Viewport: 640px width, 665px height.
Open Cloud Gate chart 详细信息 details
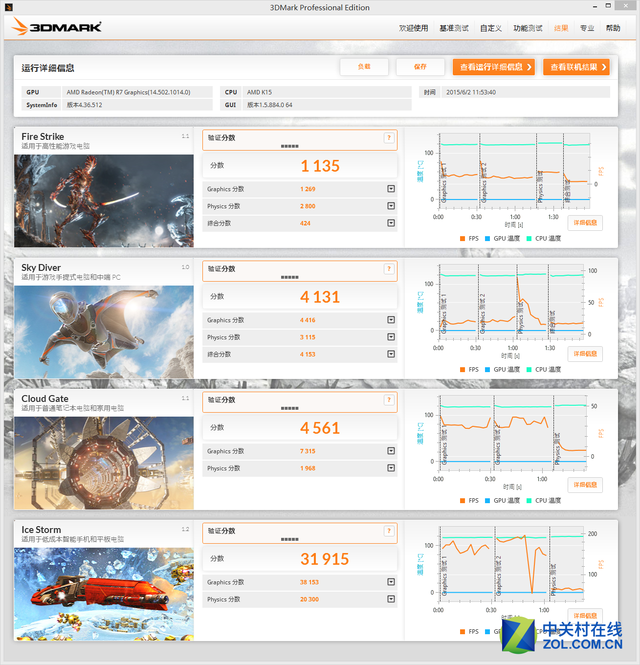585,485
